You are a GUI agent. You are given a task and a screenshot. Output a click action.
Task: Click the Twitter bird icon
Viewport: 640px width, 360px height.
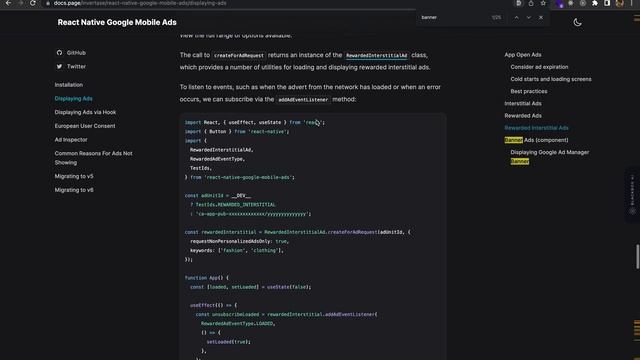59,66
